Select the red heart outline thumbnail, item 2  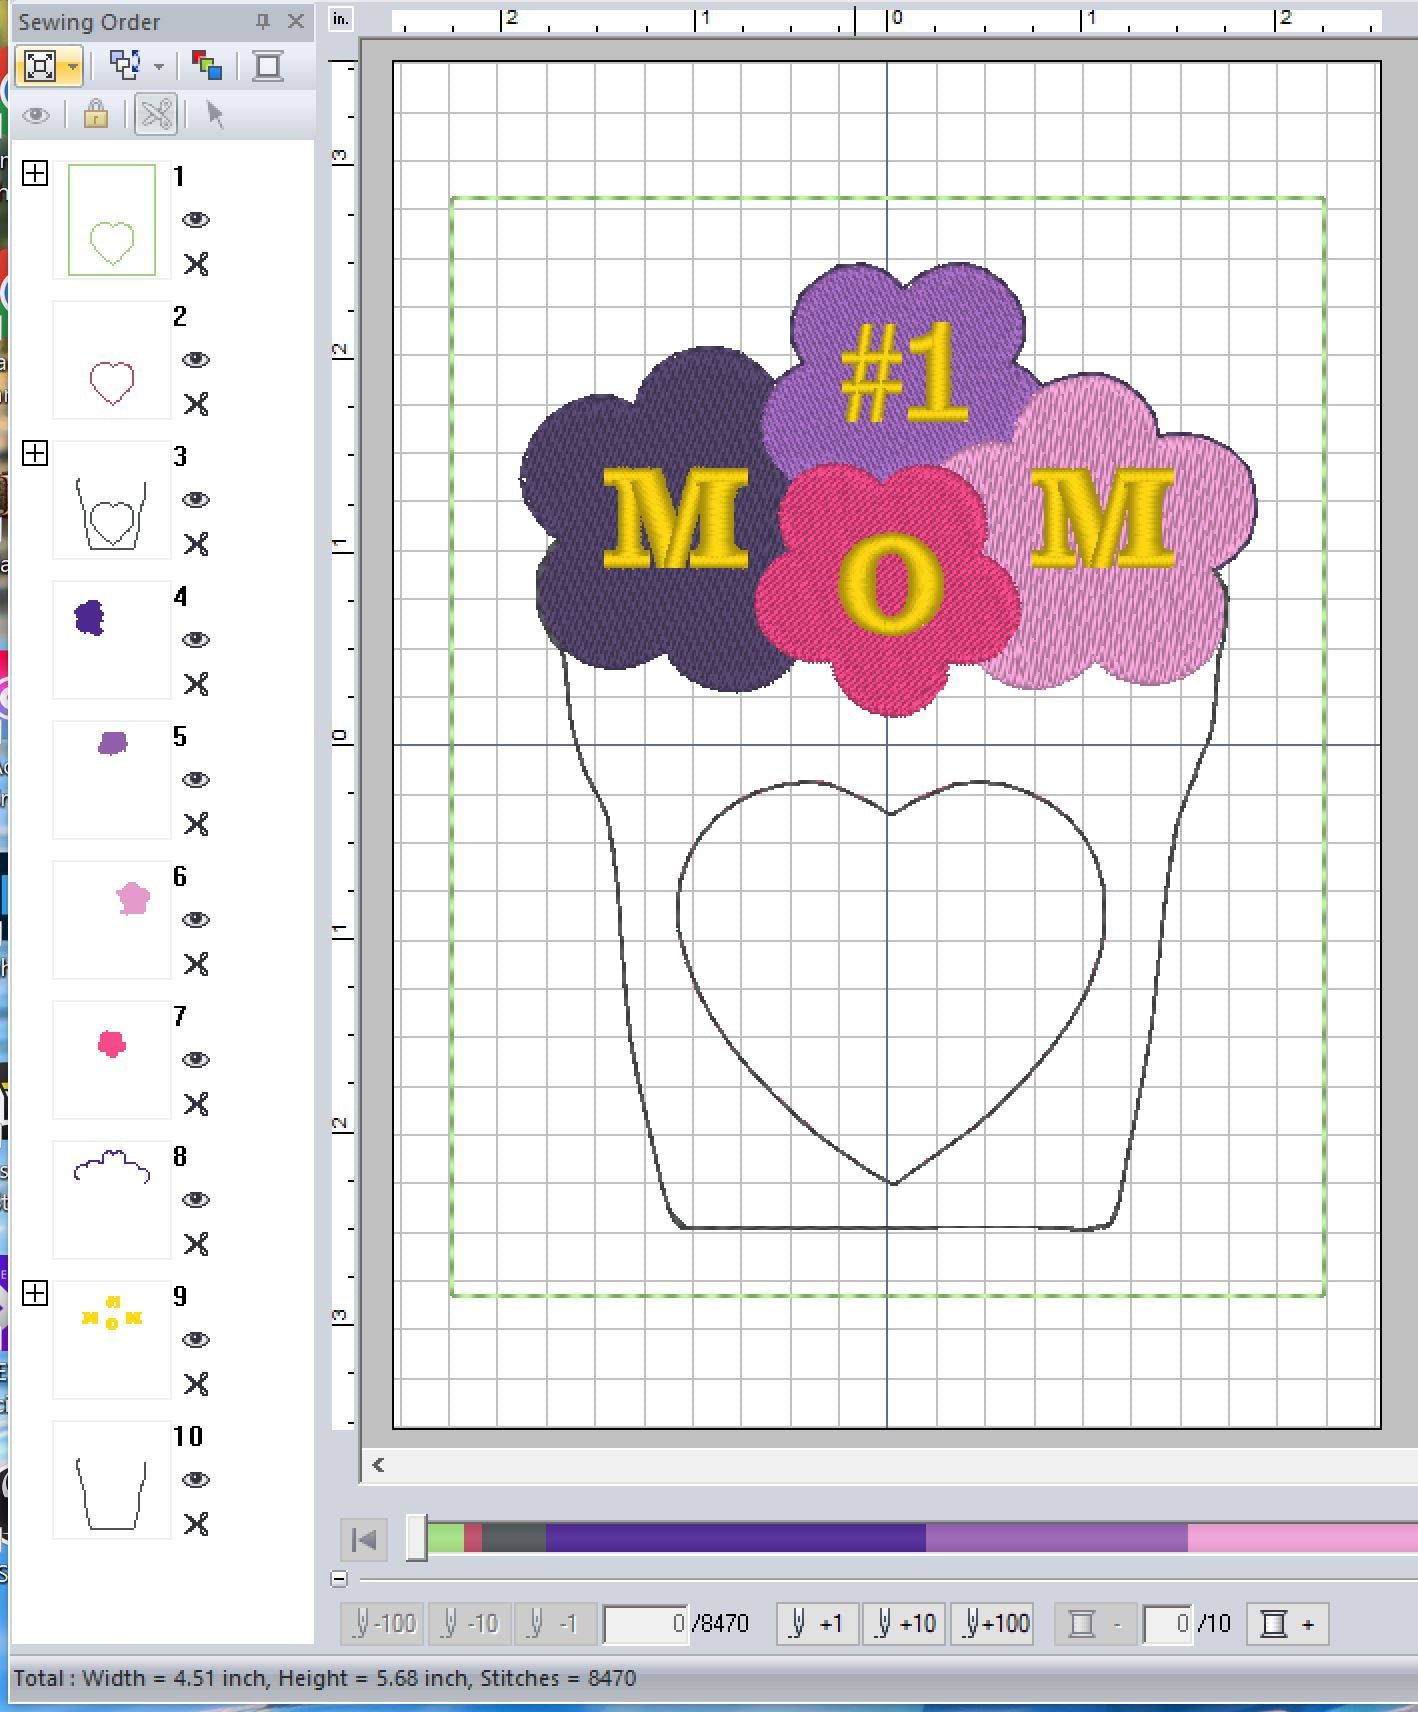112,360
